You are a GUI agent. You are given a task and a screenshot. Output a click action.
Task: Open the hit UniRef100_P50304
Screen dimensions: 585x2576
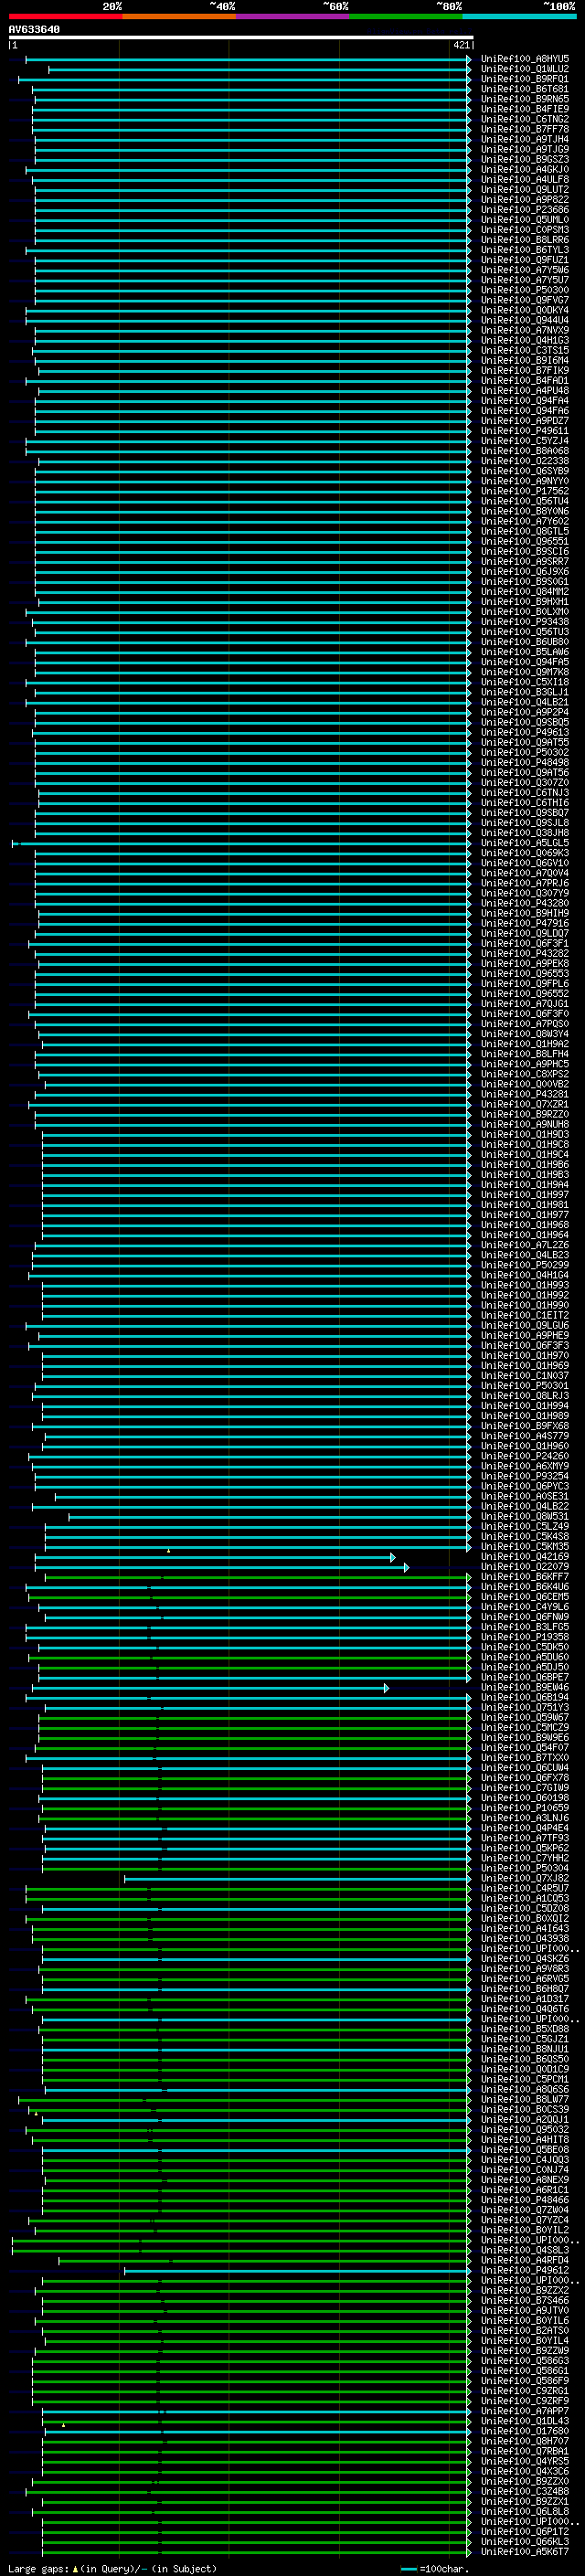pyautogui.click(x=524, y=1869)
